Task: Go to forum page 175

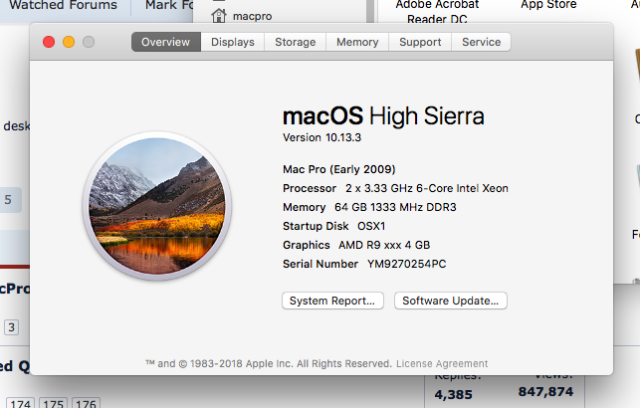Action: pyautogui.click(x=53, y=403)
